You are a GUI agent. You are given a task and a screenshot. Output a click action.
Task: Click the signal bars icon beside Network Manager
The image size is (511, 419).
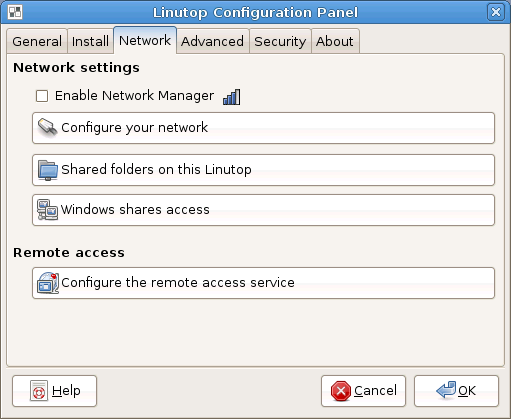pyautogui.click(x=231, y=97)
